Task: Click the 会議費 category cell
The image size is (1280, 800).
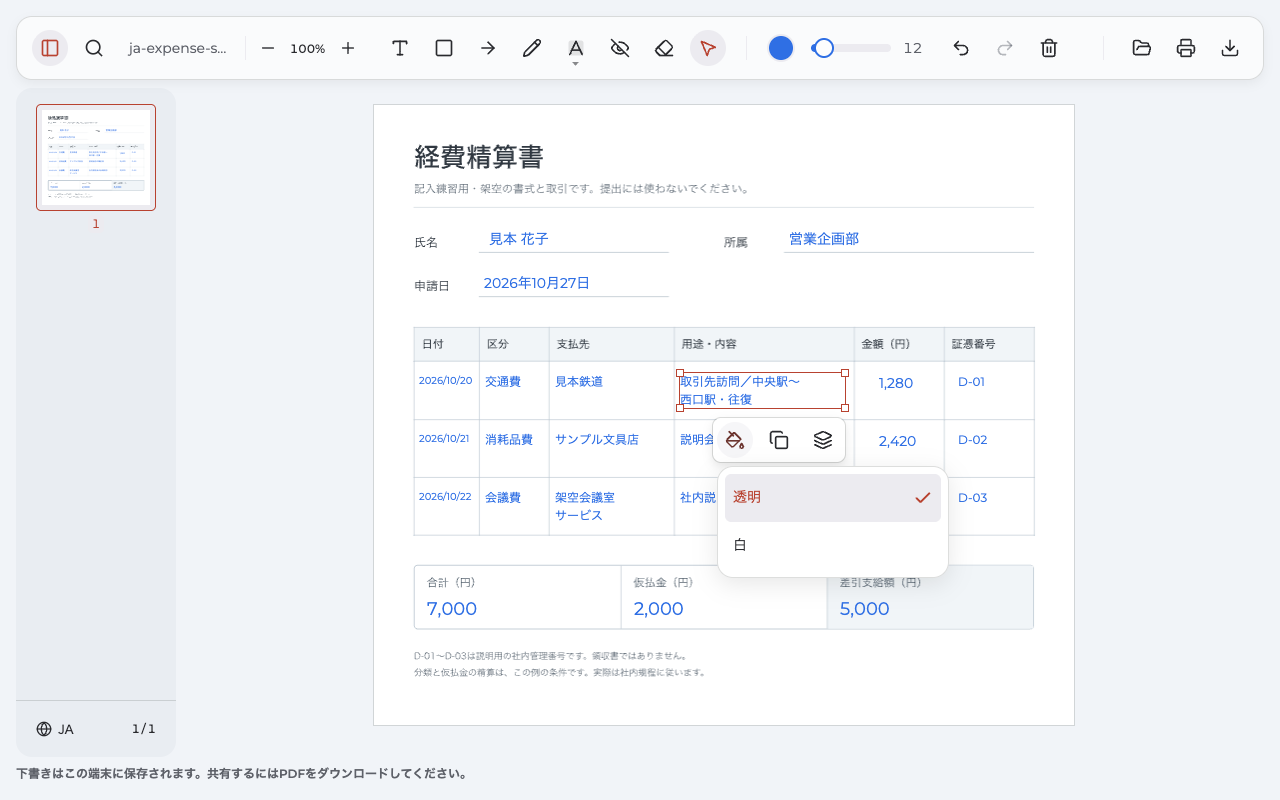Action: click(503, 498)
